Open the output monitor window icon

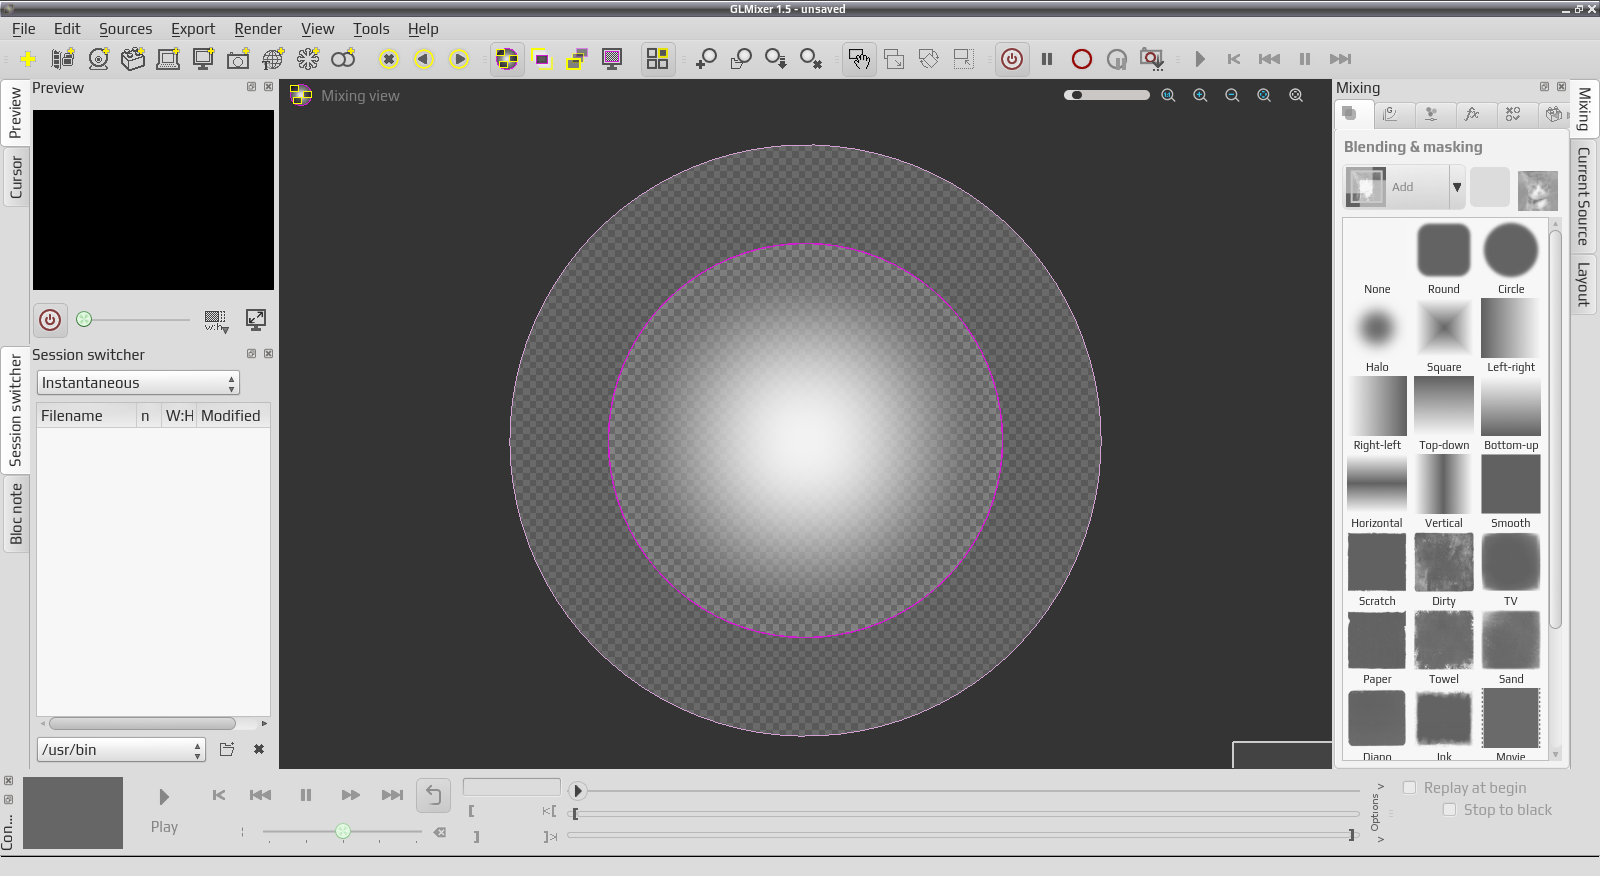pyautogui.click(x=612, y=59)
